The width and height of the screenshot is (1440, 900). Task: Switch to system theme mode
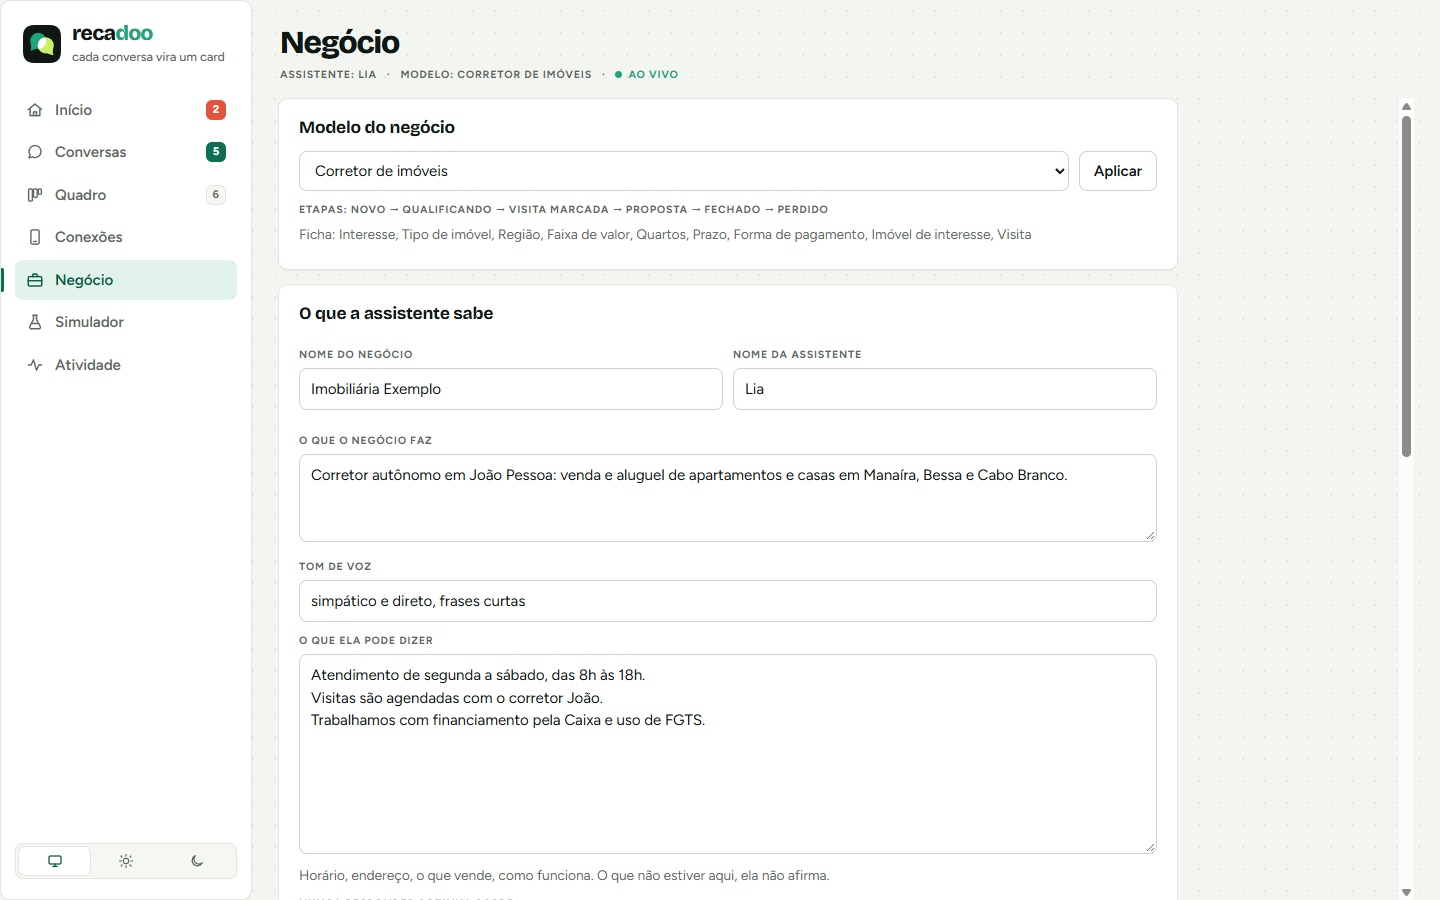tap(55, 861)
